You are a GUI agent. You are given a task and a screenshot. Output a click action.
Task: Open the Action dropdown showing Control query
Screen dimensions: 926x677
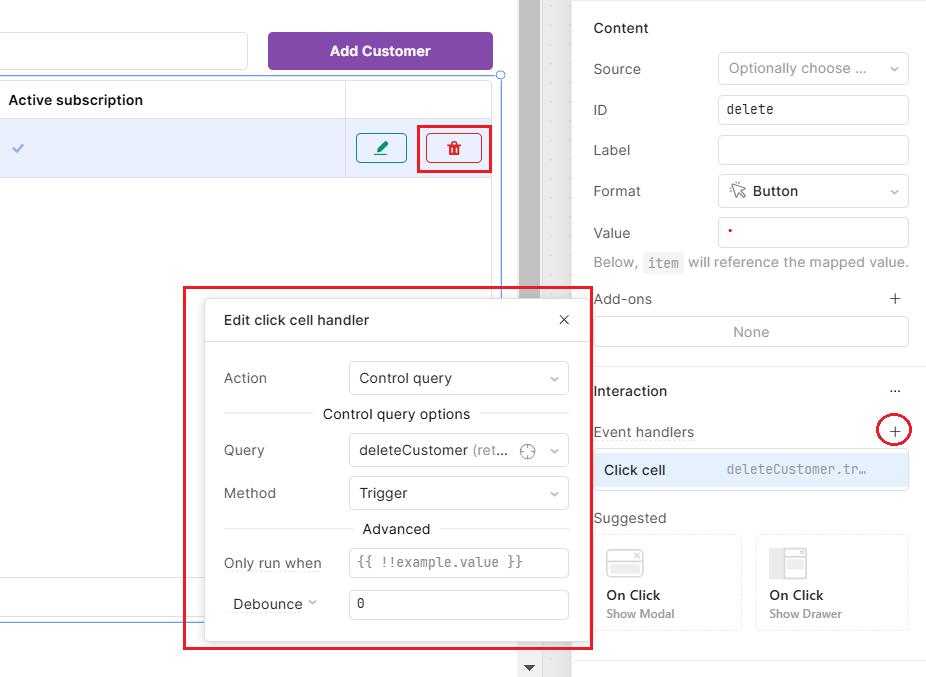pyautogui.click(x=459, y=378)
